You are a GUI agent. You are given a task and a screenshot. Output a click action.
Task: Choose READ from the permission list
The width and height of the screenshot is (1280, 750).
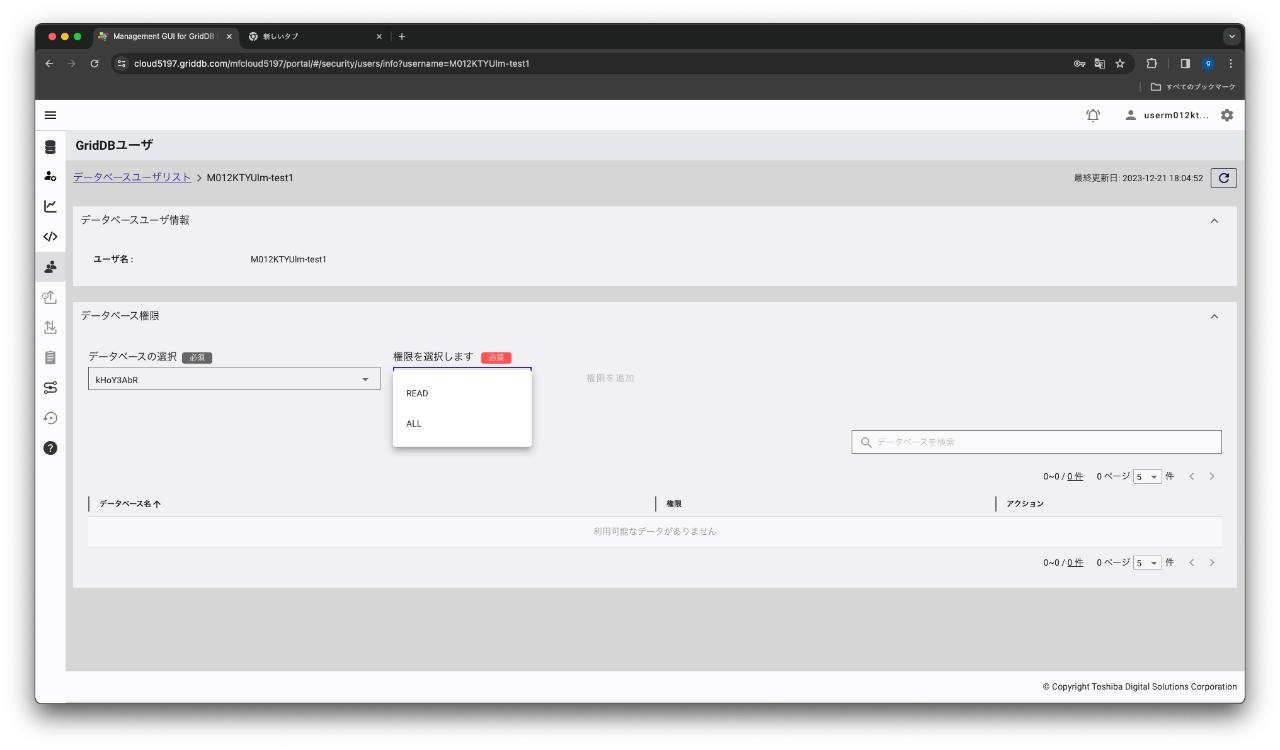[462, 393]
